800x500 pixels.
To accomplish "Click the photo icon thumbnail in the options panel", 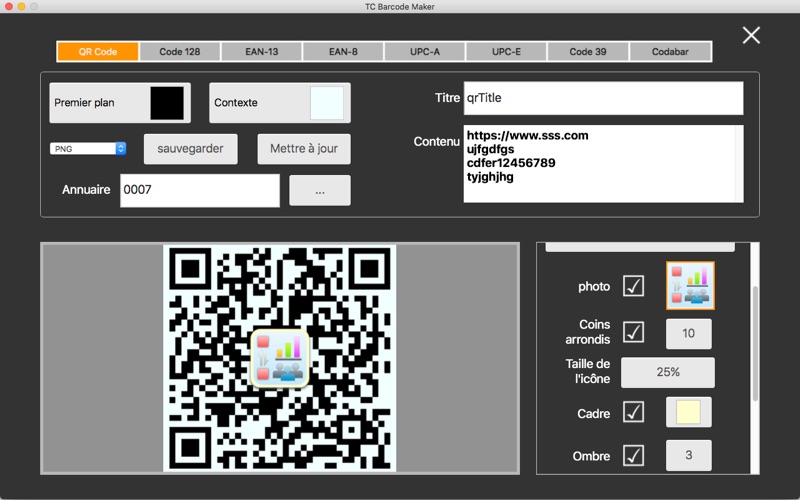I will [690, 286].
